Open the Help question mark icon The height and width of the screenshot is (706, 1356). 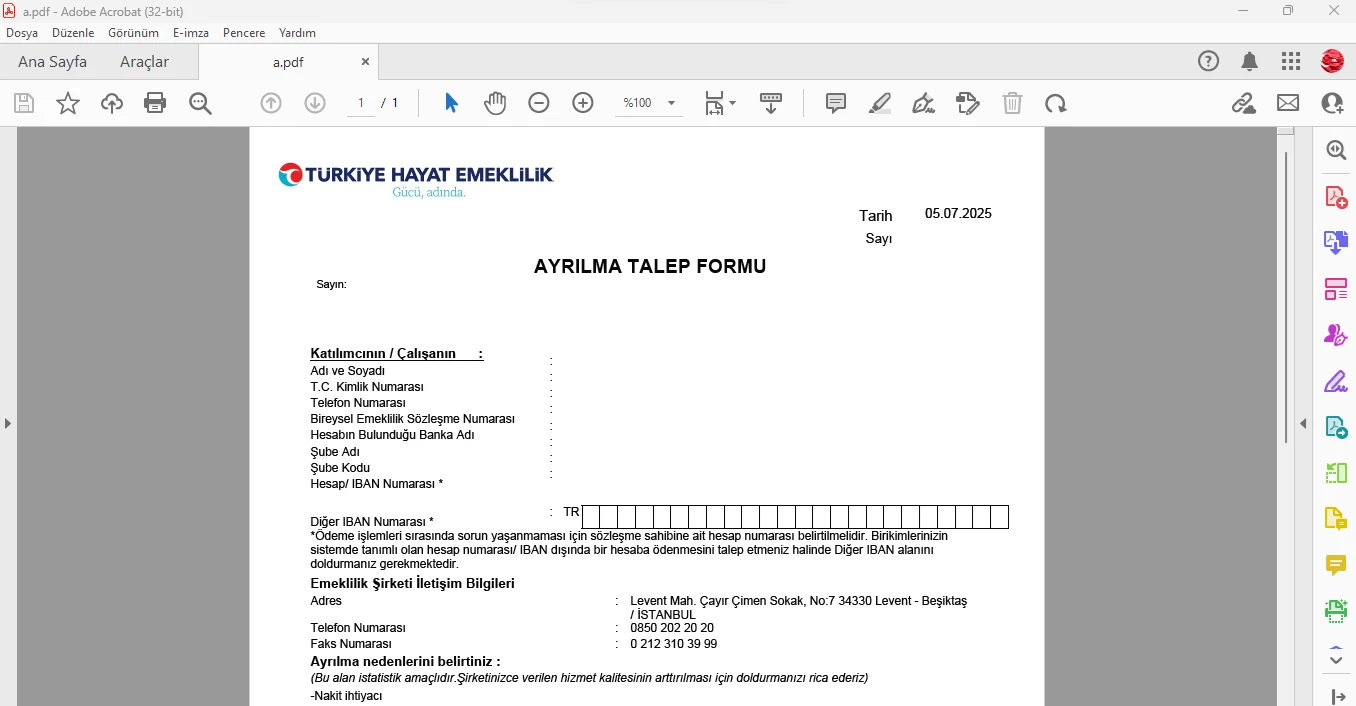(x=1209, y=62)
